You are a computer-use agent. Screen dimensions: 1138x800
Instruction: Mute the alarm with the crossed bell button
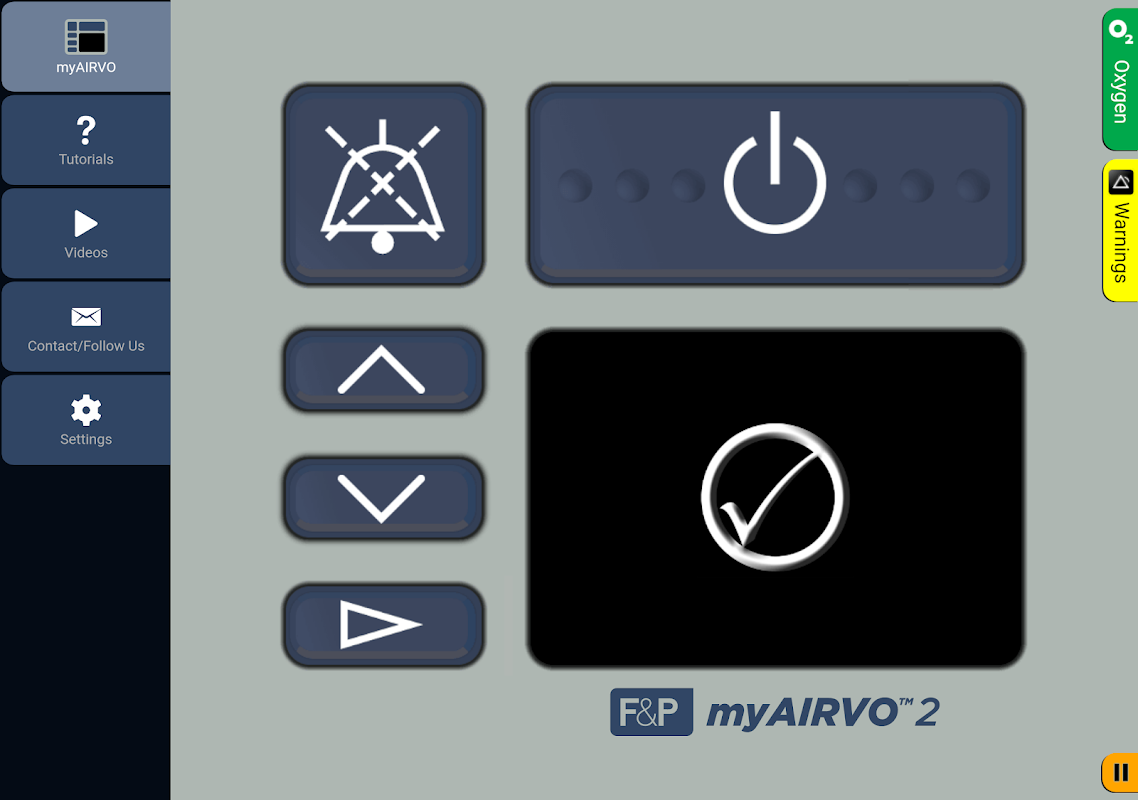pos(383,184)
